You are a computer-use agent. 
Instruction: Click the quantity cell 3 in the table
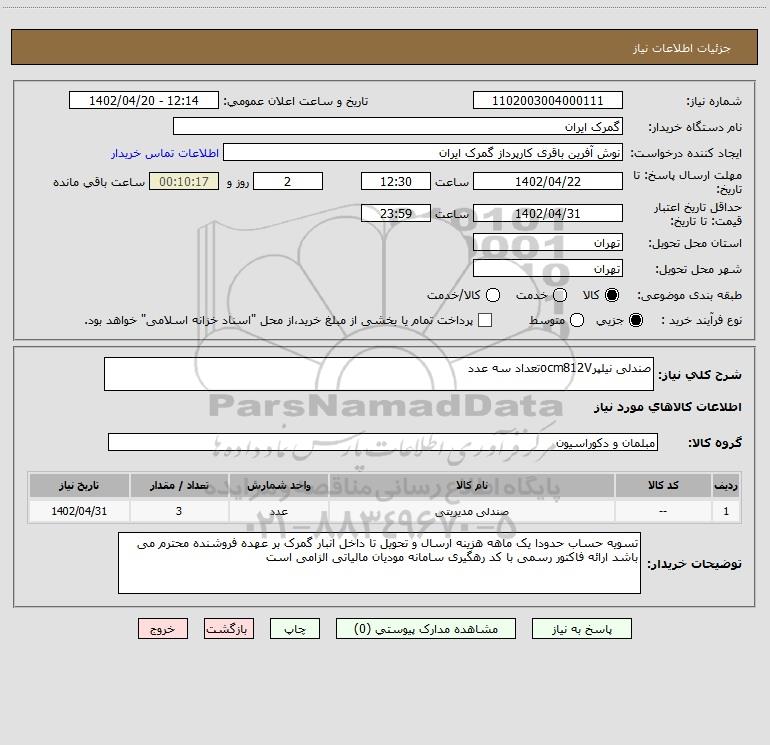point(179,511)
